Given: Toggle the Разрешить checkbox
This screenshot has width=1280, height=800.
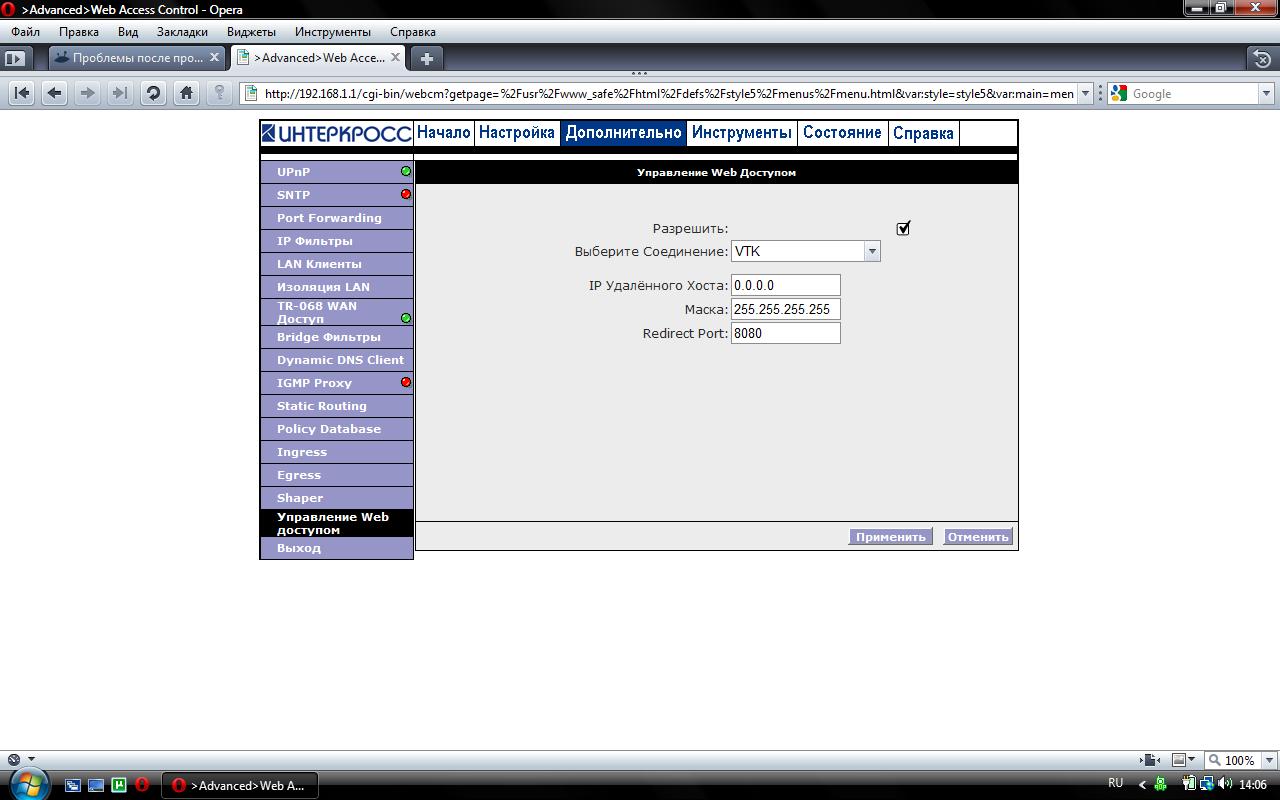Looking at the screenshot, I should click(x=903, y=228).
